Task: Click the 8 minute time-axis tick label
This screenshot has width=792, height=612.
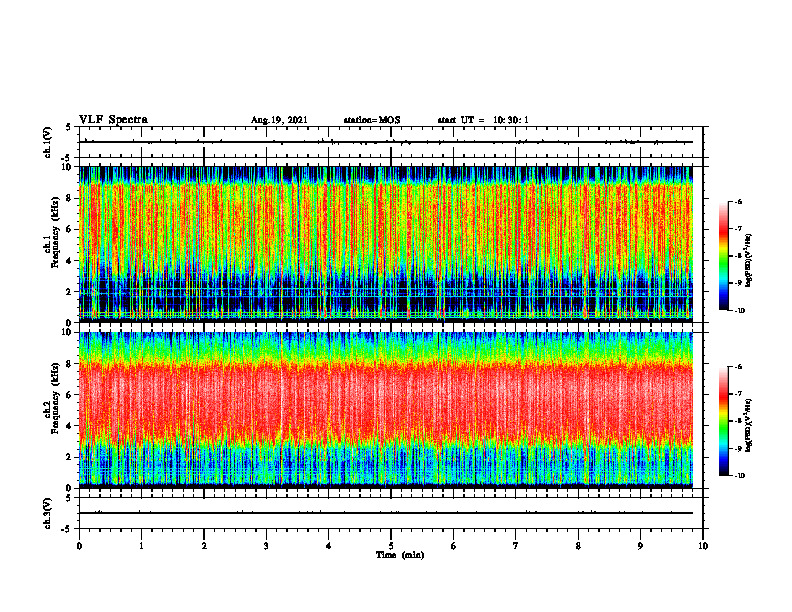Action: [578, 546]
